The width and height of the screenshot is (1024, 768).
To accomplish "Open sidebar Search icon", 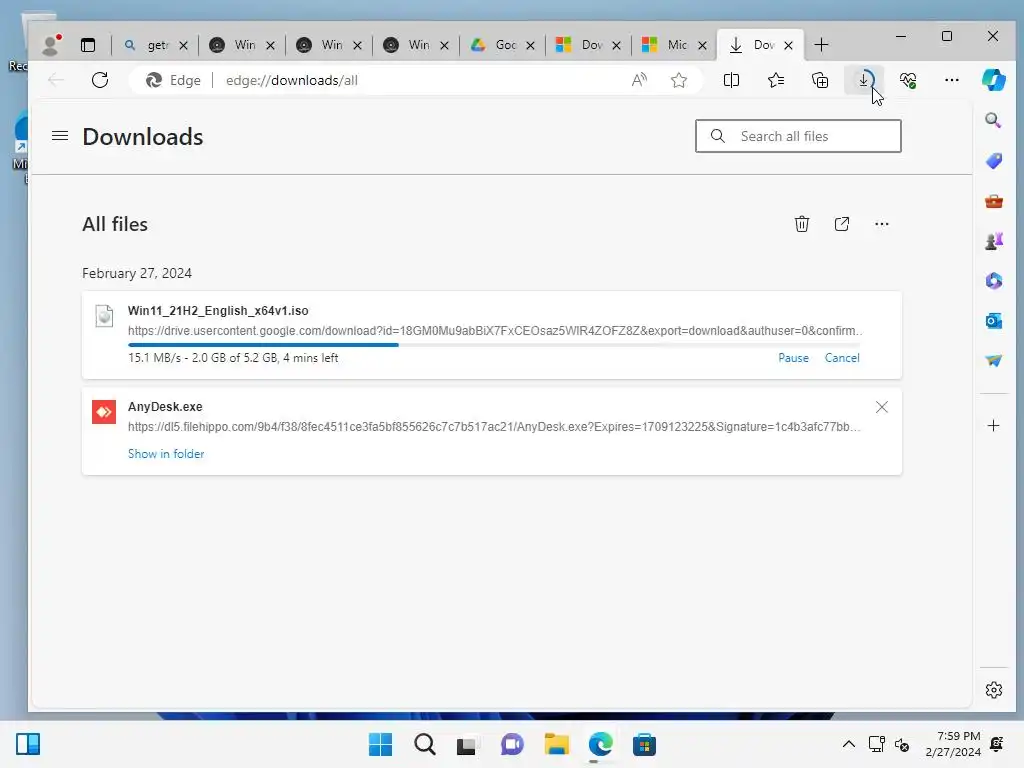I will [x=993, y=120].
